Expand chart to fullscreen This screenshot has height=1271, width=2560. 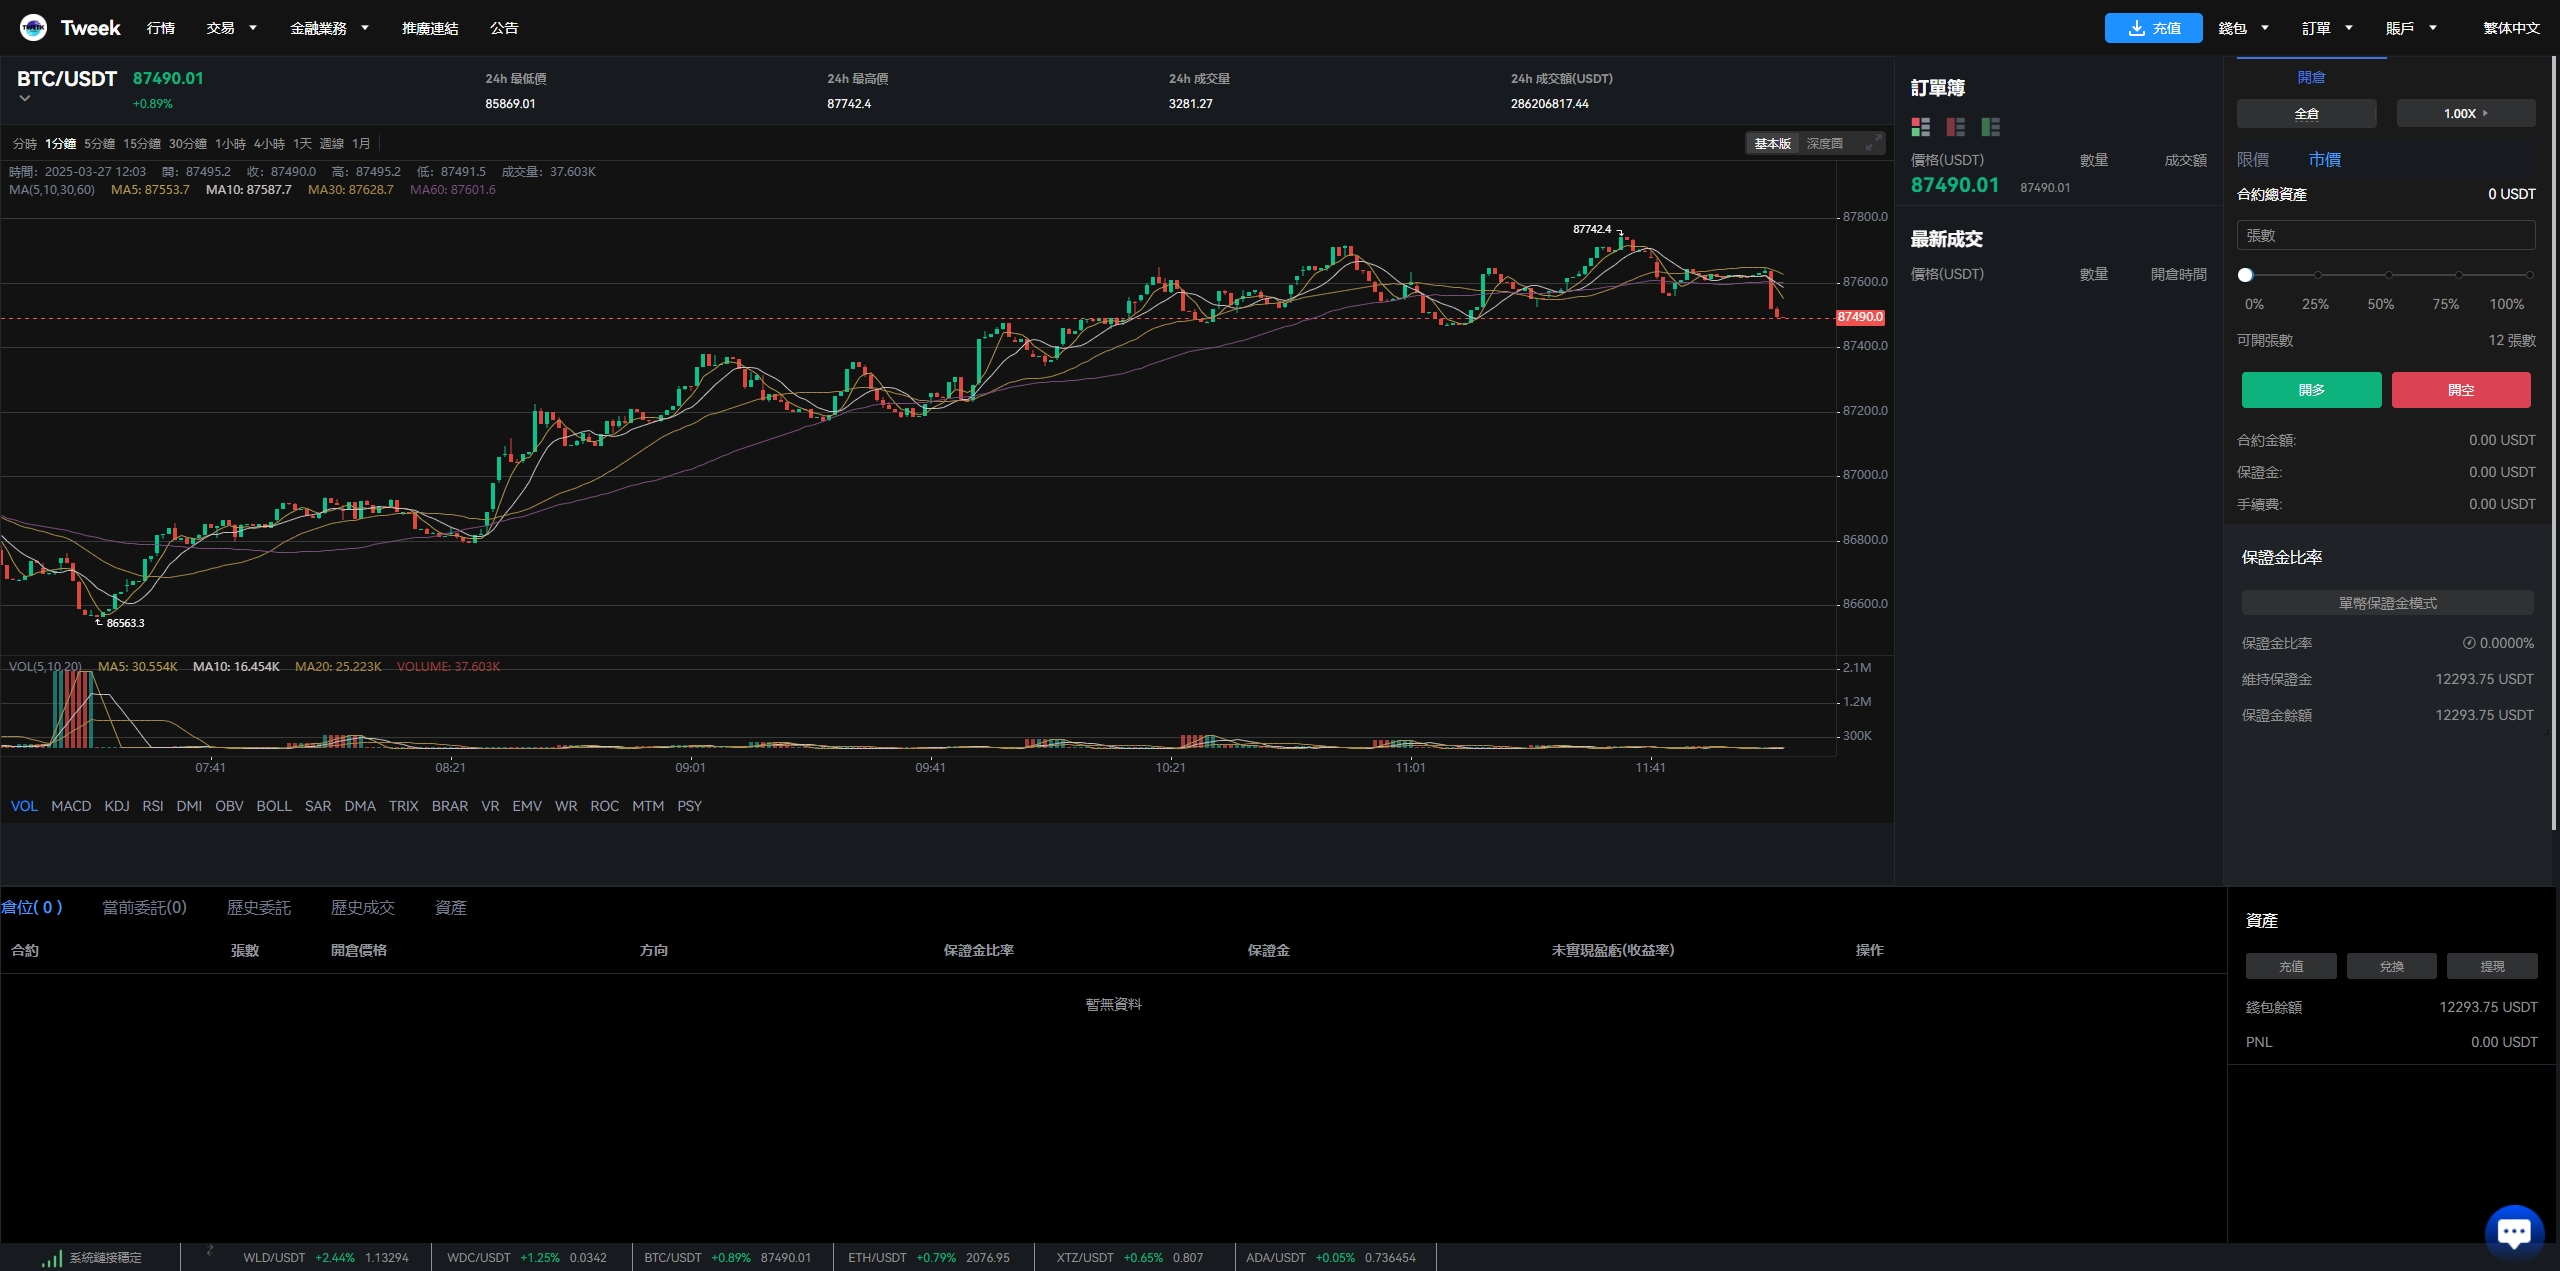(1872, 144)
